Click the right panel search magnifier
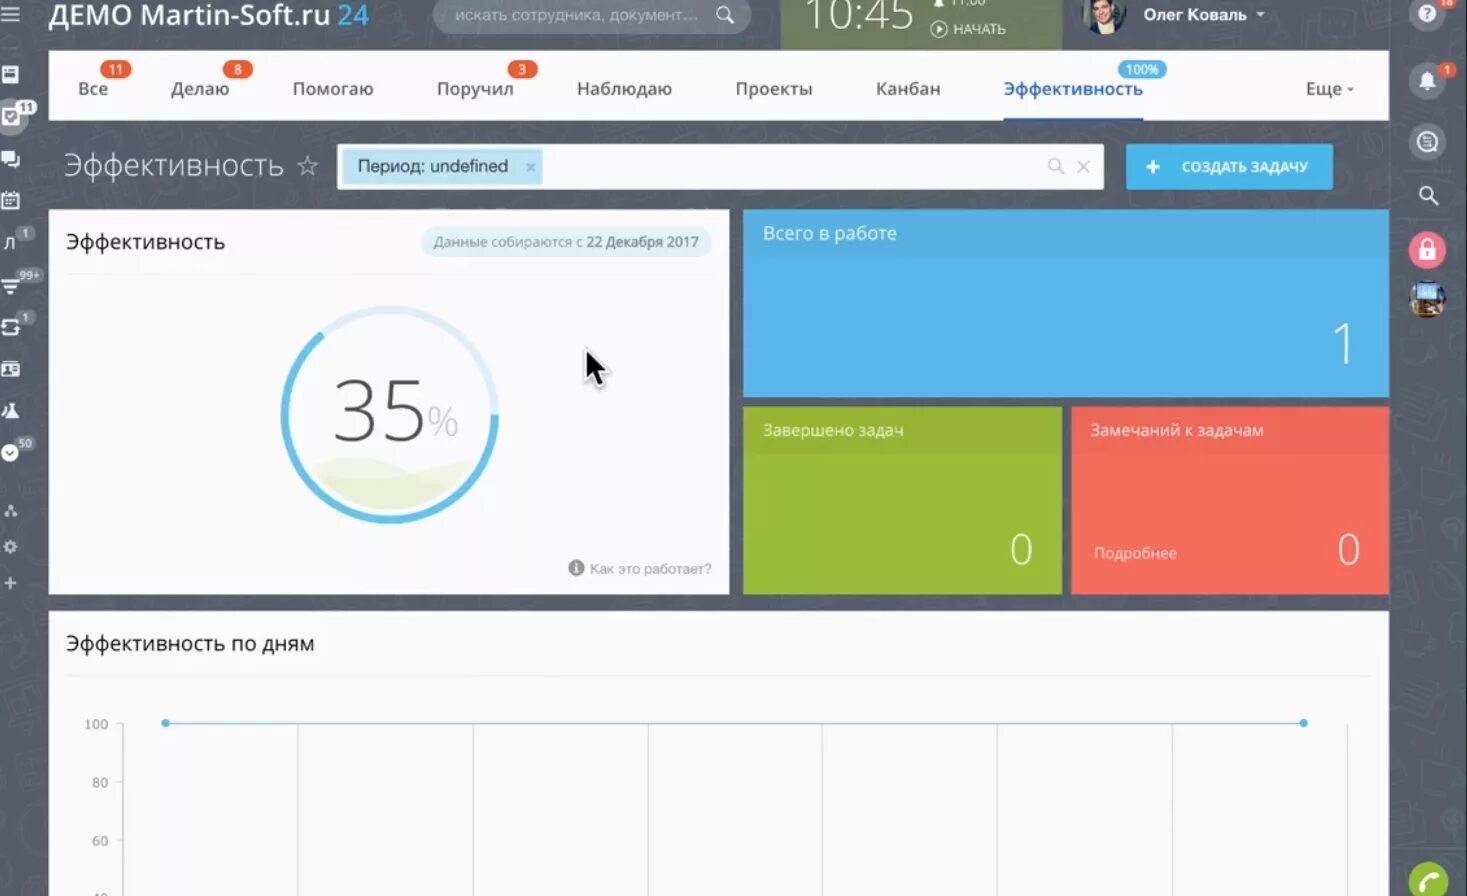This screenshot has width=1467, height=896. click(1428, 196)
